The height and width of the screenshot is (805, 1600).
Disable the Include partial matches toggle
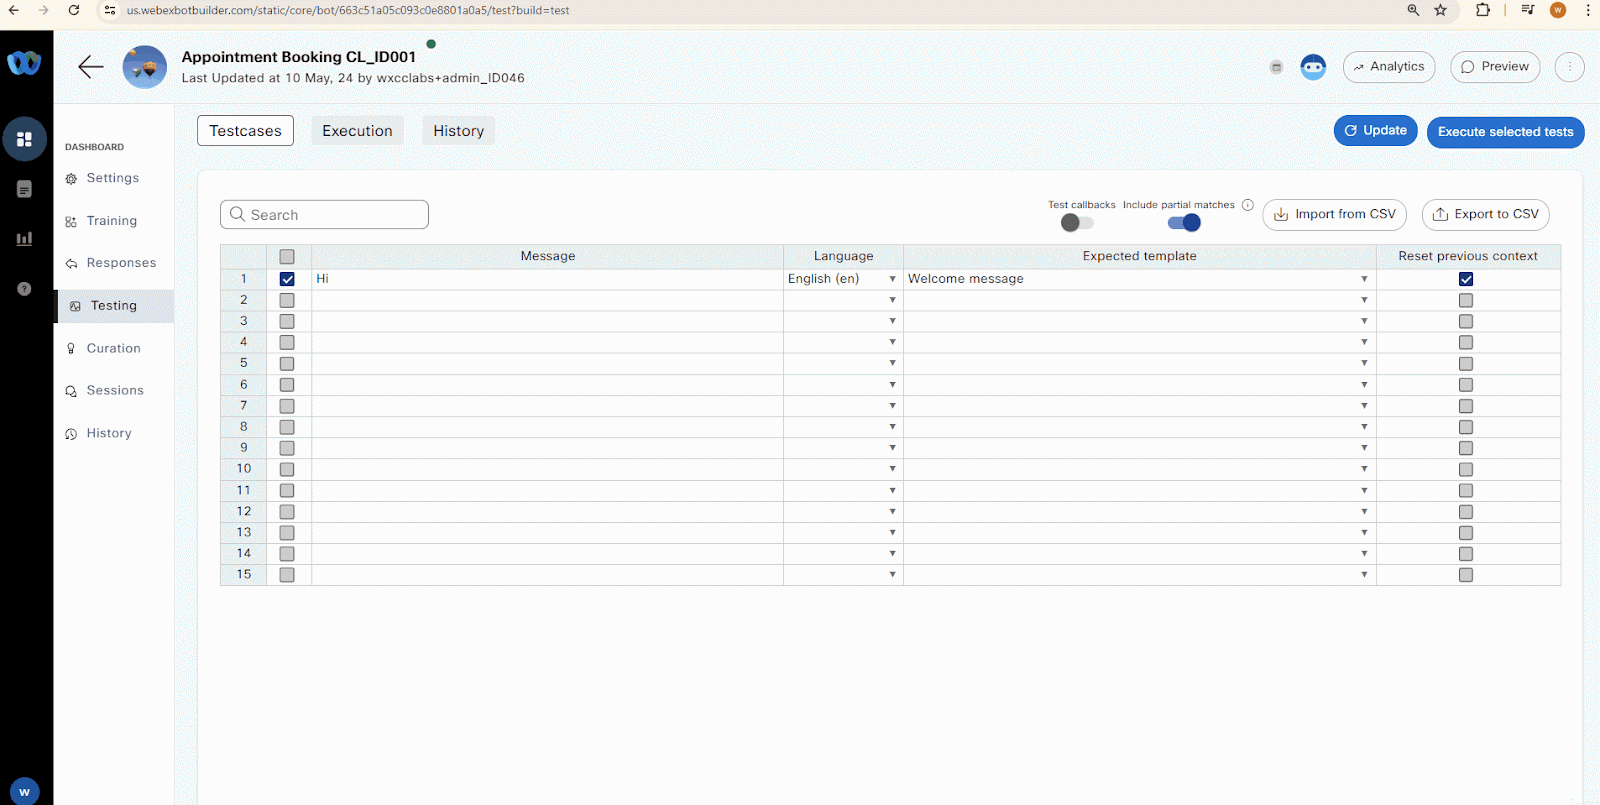point(1184,223)
